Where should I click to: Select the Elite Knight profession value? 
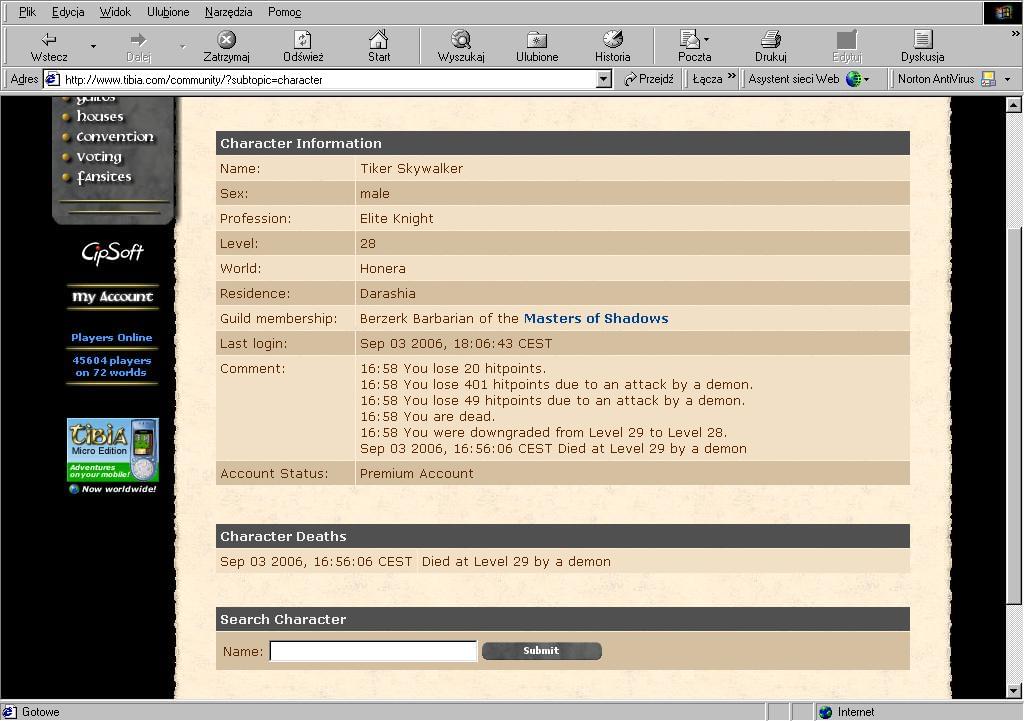pos(396,219)
